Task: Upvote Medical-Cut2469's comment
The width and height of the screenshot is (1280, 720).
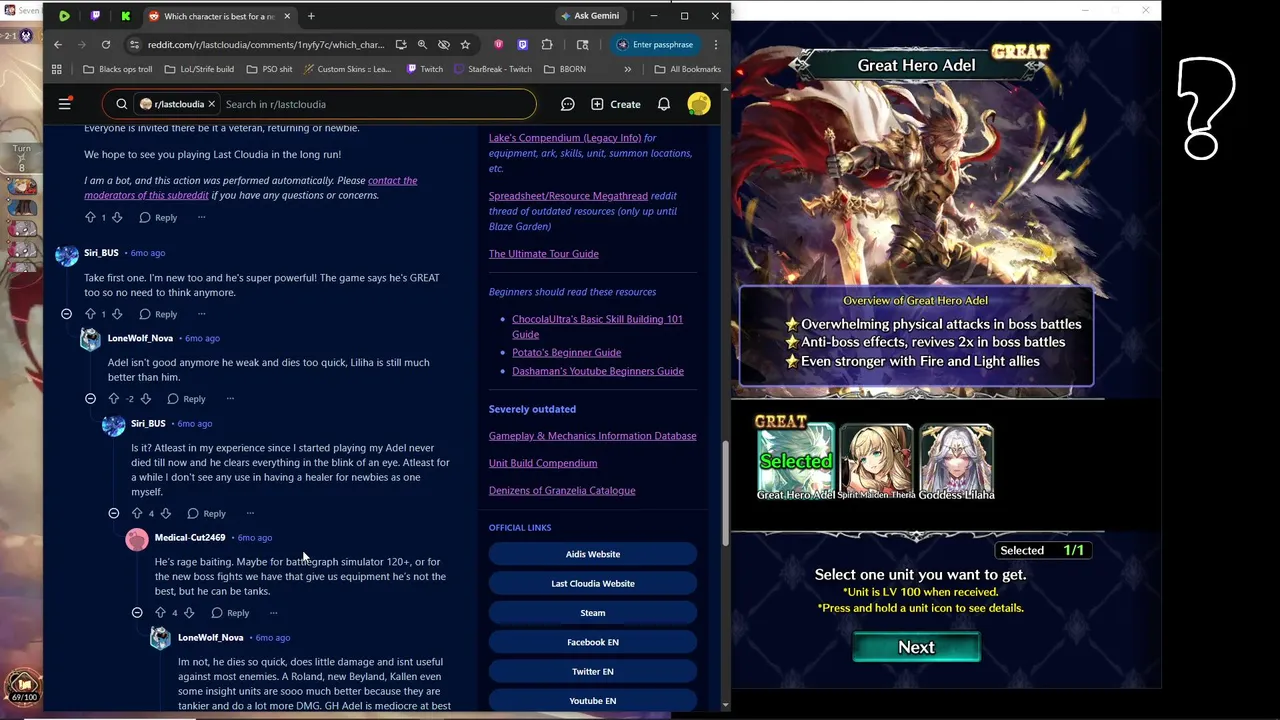Action: 160,612
